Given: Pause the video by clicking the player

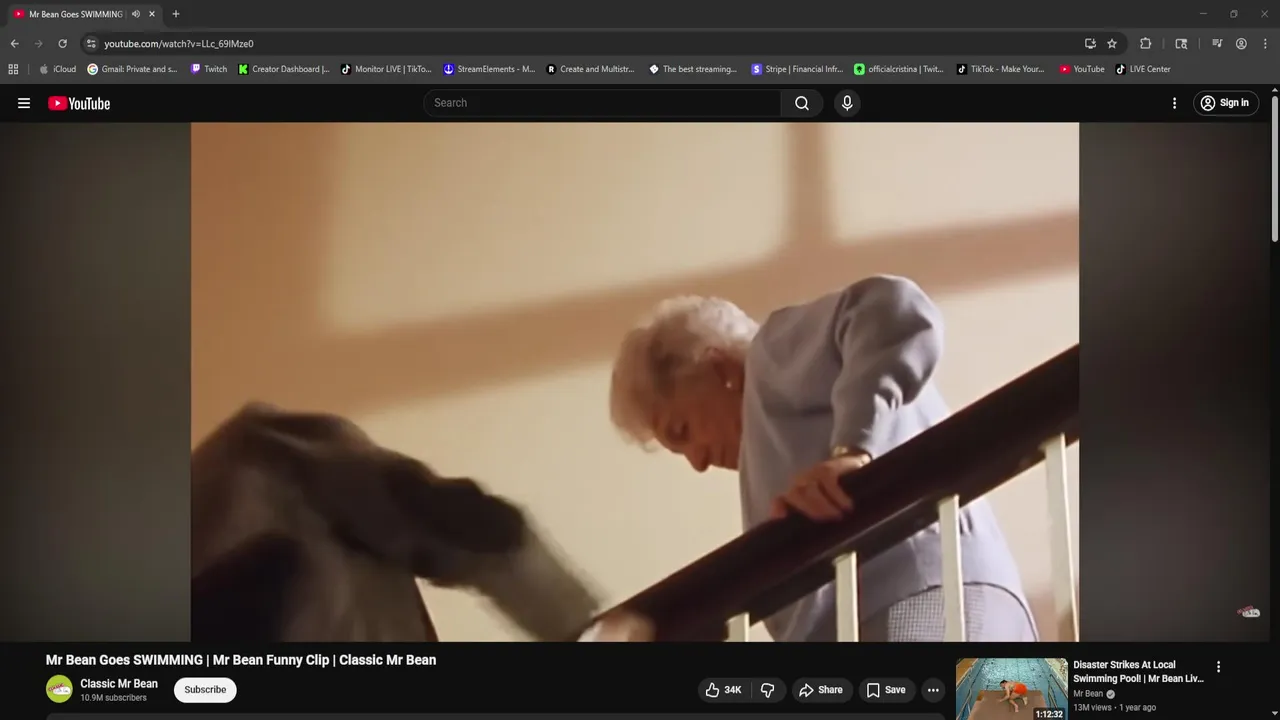Looking at the screenshot, I should pyautogui.click(x=634, y=381).
